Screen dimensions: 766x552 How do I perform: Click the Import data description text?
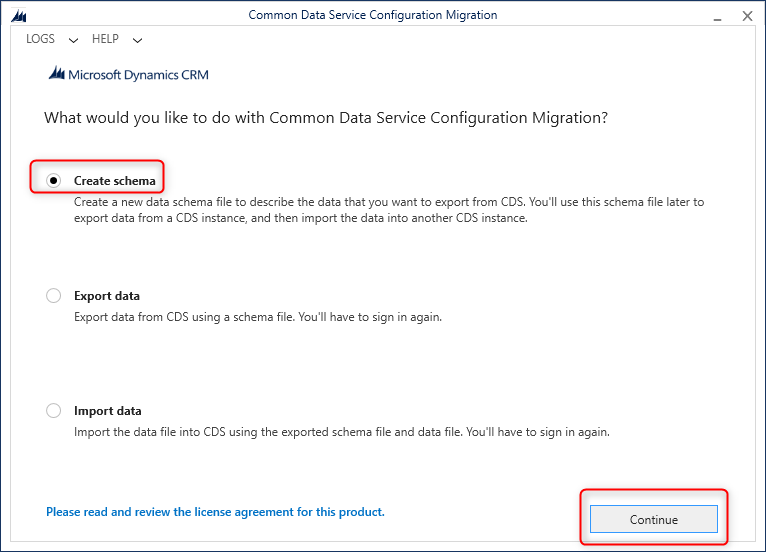point(342,432)
